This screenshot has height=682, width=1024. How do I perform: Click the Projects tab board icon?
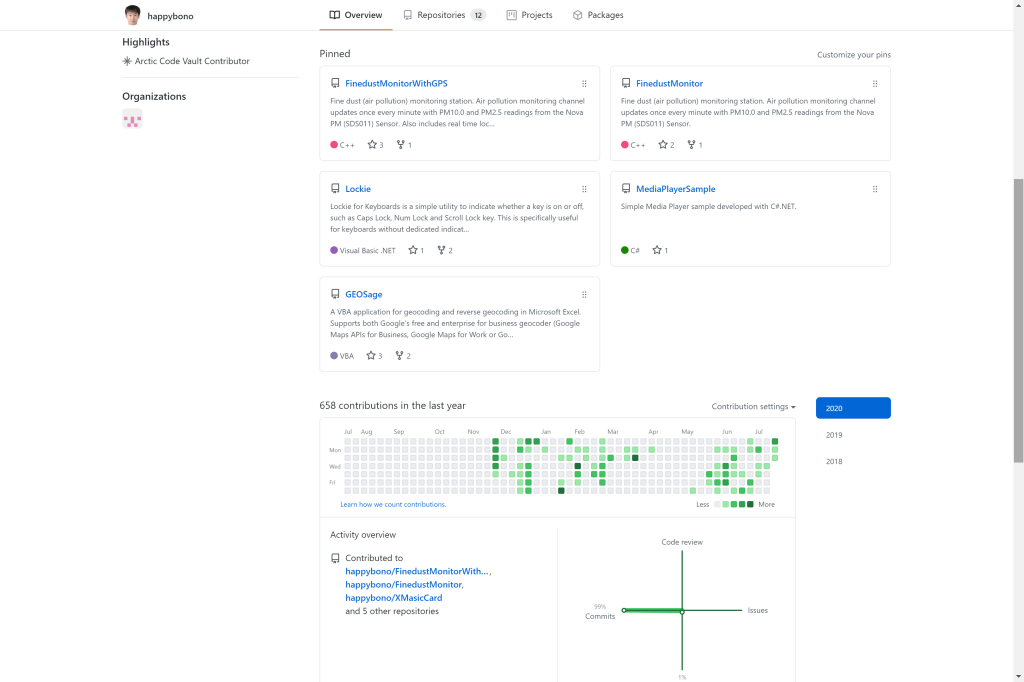click(x=511, y=15)
